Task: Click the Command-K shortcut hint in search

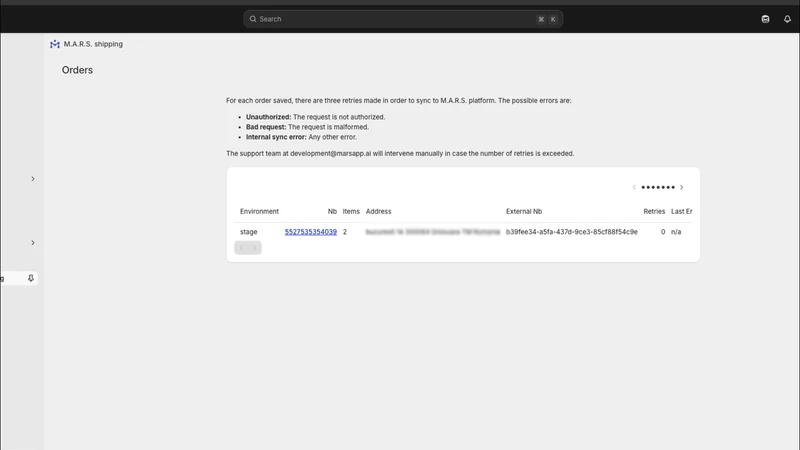Action: [x=547, y=19]
